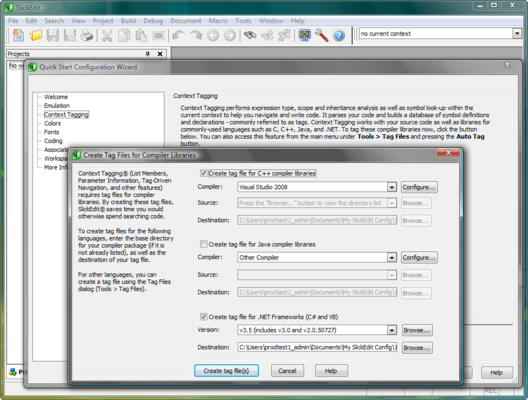Open the wrench configuration tool icon
Image resolution: width=528 pixels, height=400 pixels.
(x=321, y=35)
